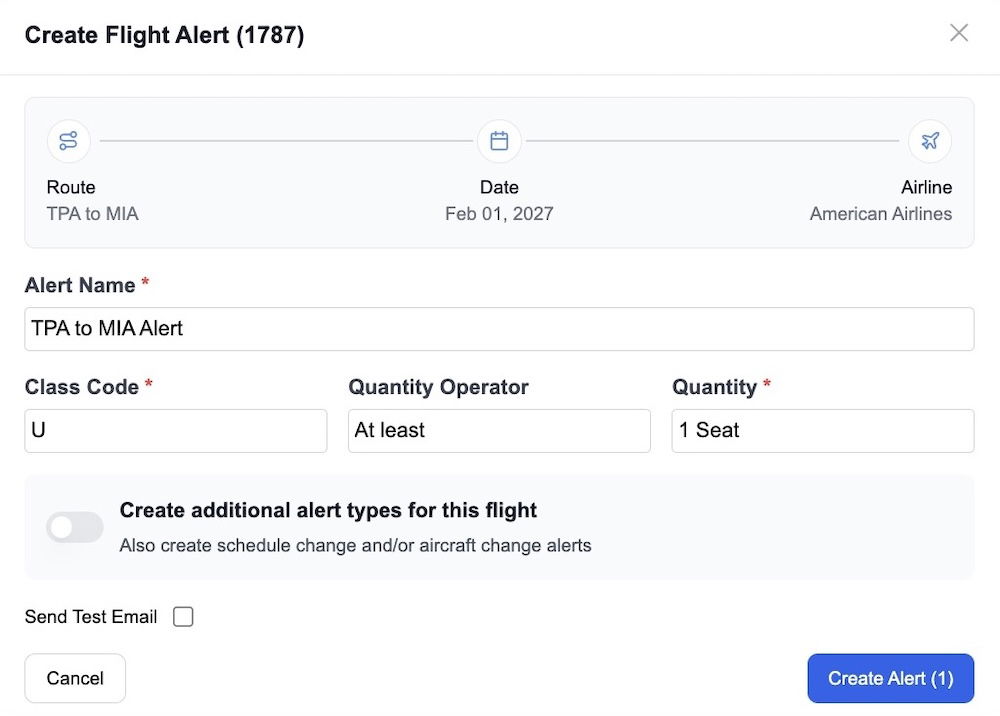Click the 'Also create schedule change' description text
Viewport: 1000px width, 716px height.
pyautogui.click(x=355, y=546)
